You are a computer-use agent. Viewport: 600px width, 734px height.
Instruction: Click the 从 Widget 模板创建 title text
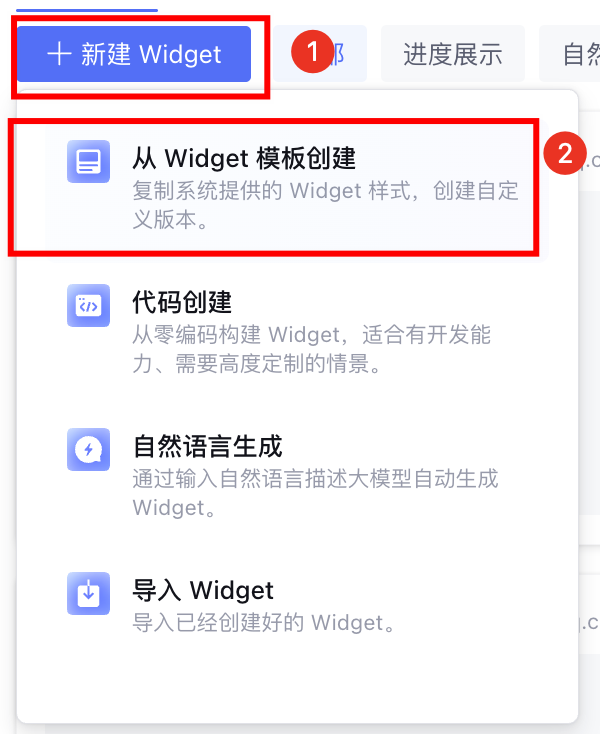coord(244,158)
